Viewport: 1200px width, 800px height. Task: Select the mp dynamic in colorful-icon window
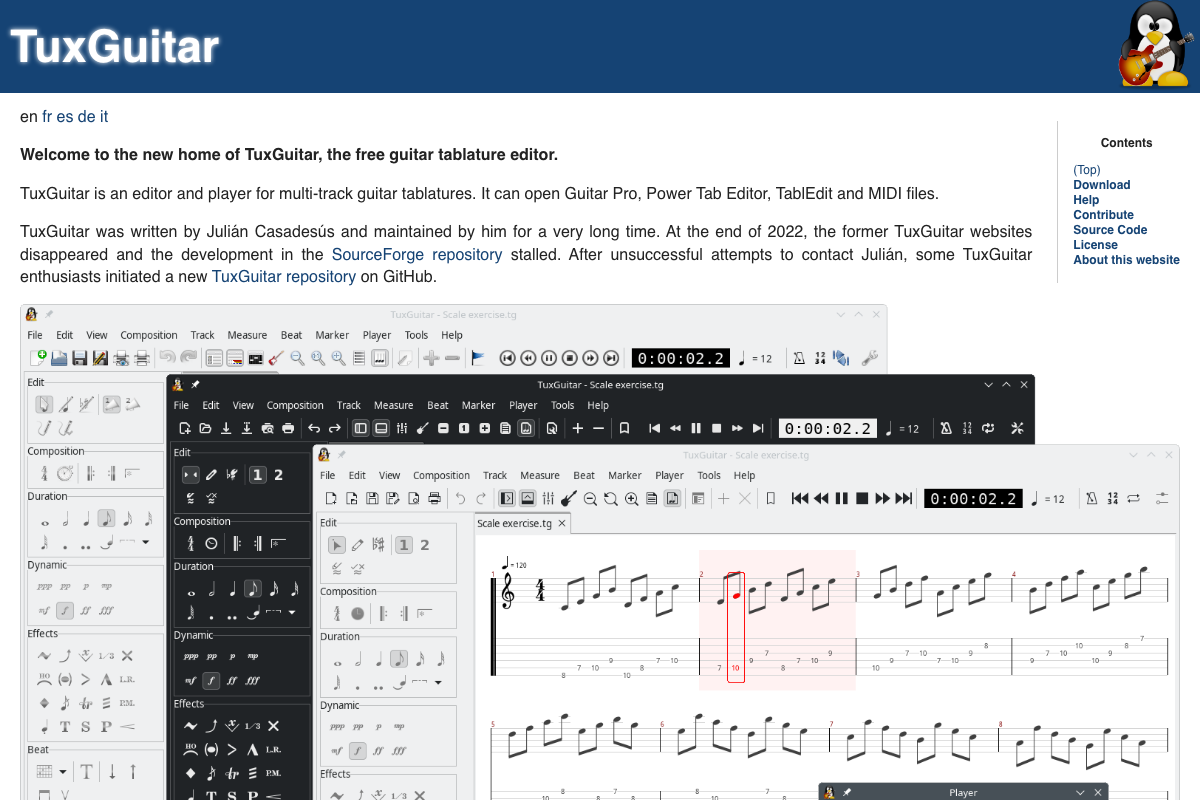click(107, 586)
